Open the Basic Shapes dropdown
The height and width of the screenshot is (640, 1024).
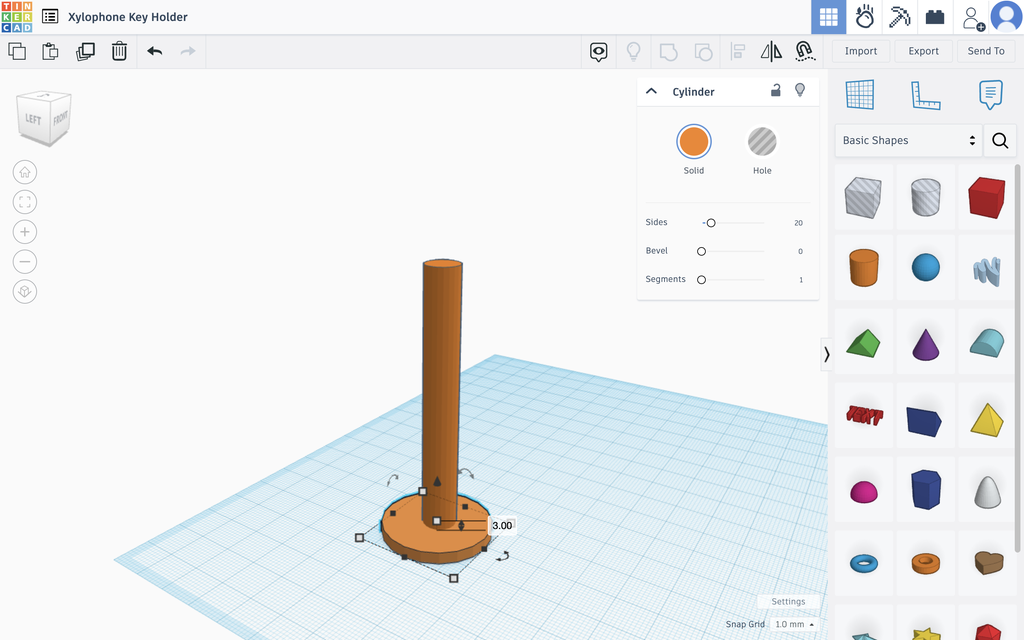pyautogui.click(x=908, y=140)
